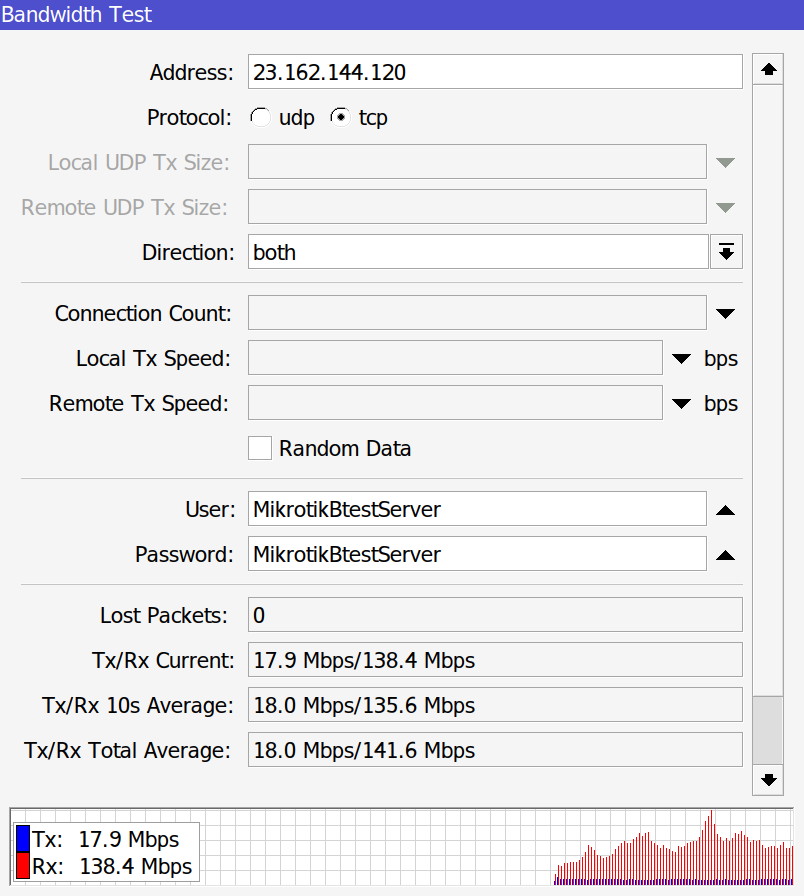Click the scrollbar up arrow
This screenshot has height=896, width=804.
tap(768, 69)
